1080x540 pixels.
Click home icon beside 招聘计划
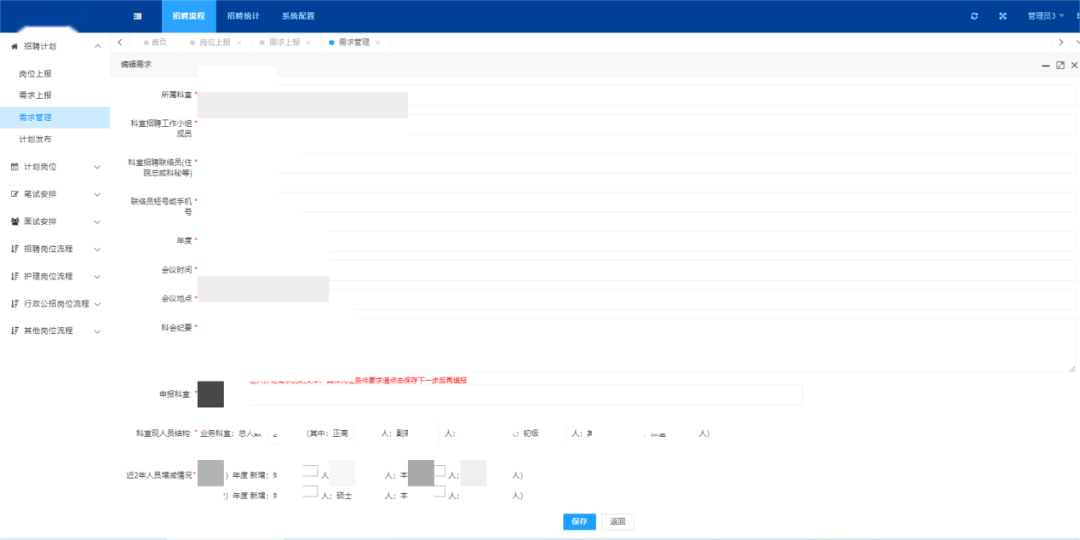(x=14, y=46)
